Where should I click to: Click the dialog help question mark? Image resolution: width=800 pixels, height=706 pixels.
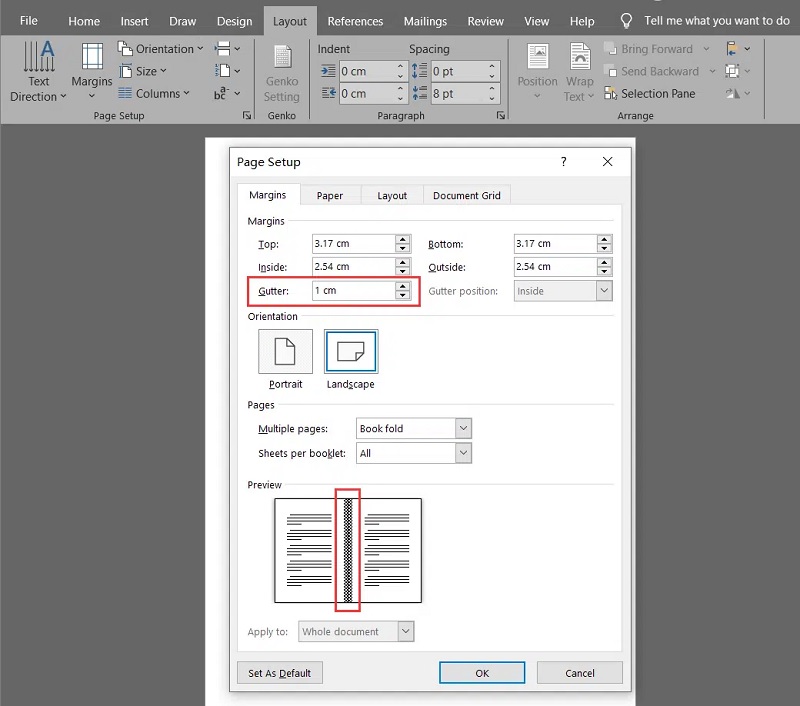563,162
